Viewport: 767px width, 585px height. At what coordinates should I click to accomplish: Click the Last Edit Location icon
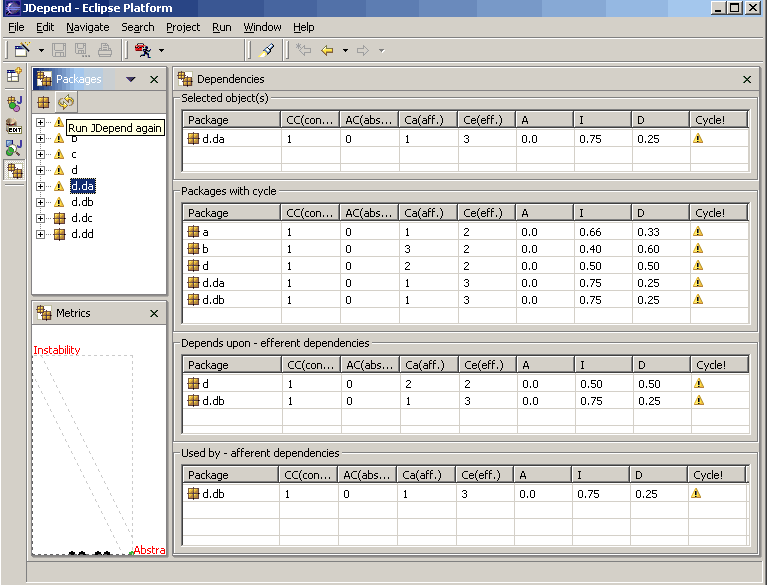pyautogui.click(x=303, y=50)
